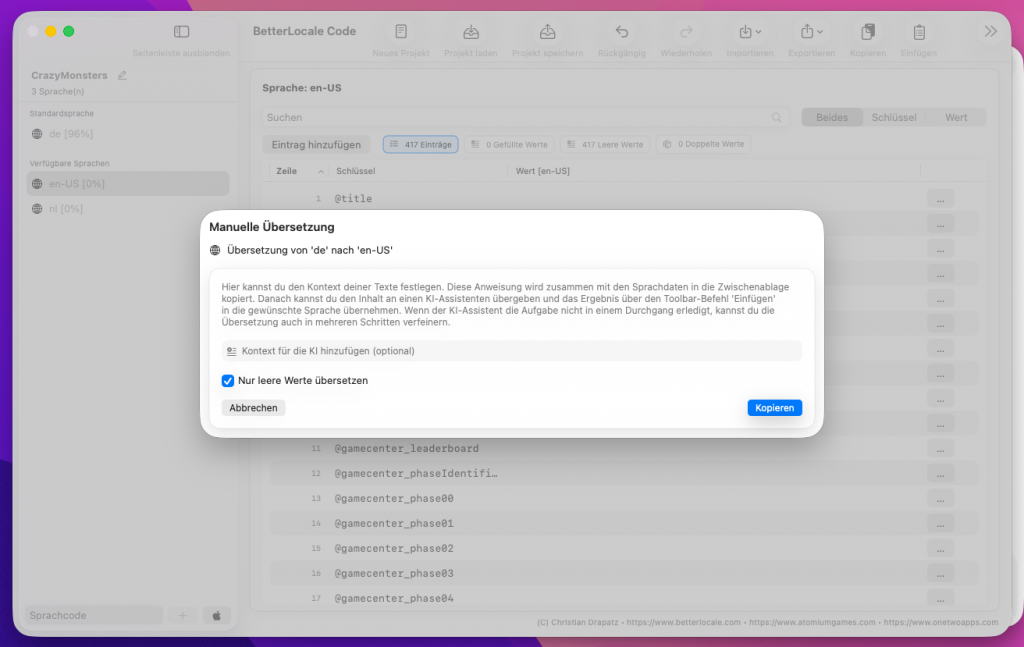Open the Exportieren dropdown menu

[x=811, y=32]
